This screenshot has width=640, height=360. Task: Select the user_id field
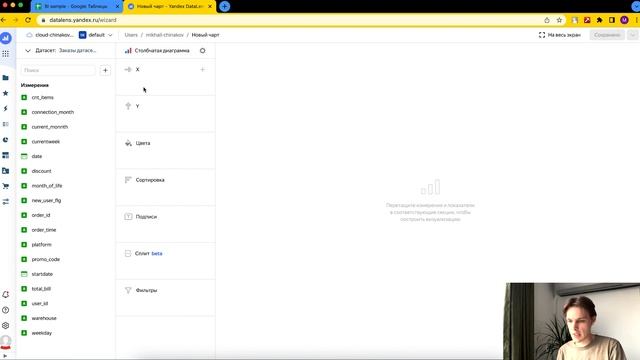40,303
